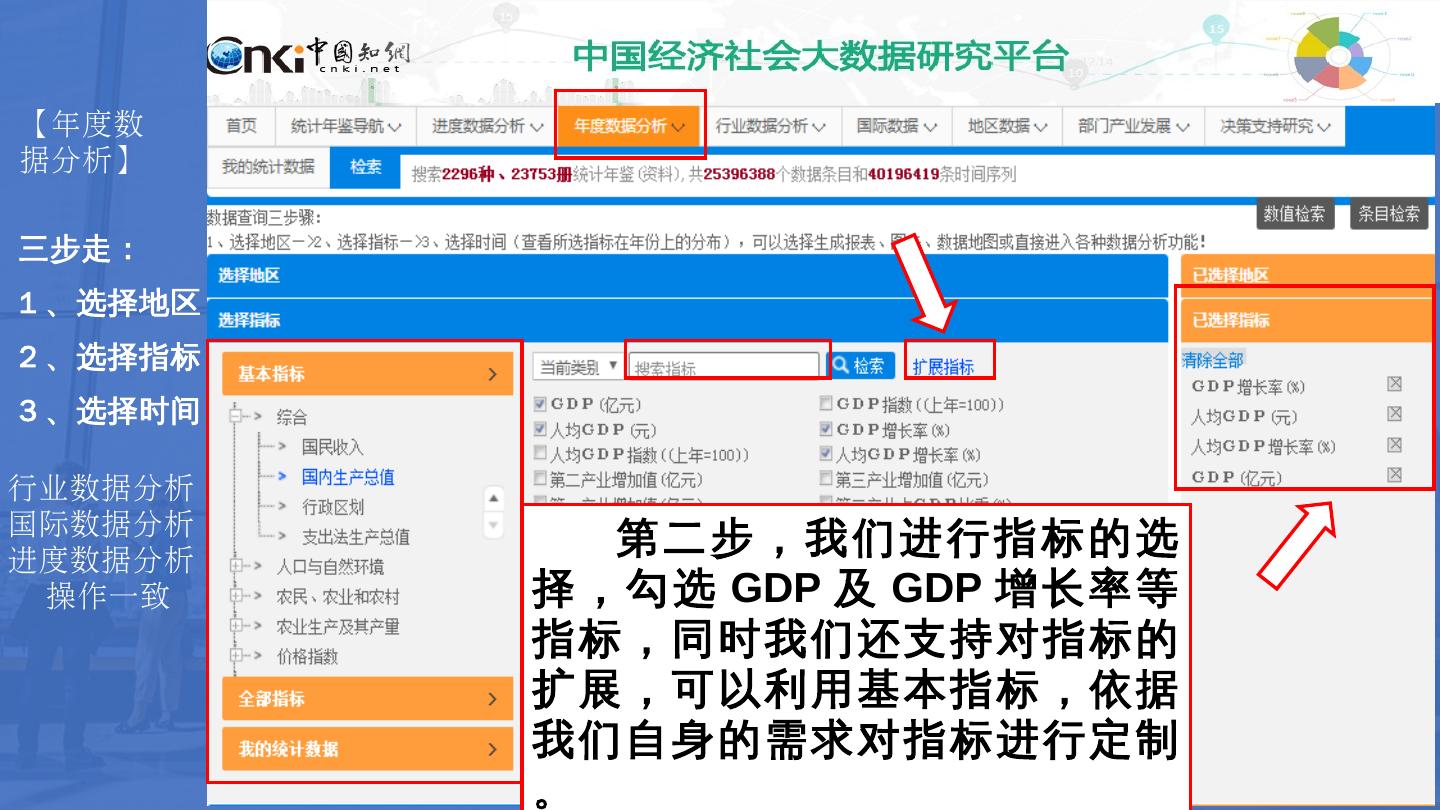Expand the 农民、农业和农村 tree node
This screenshot has height=810, width=1440.
click(x=236, y=596)
